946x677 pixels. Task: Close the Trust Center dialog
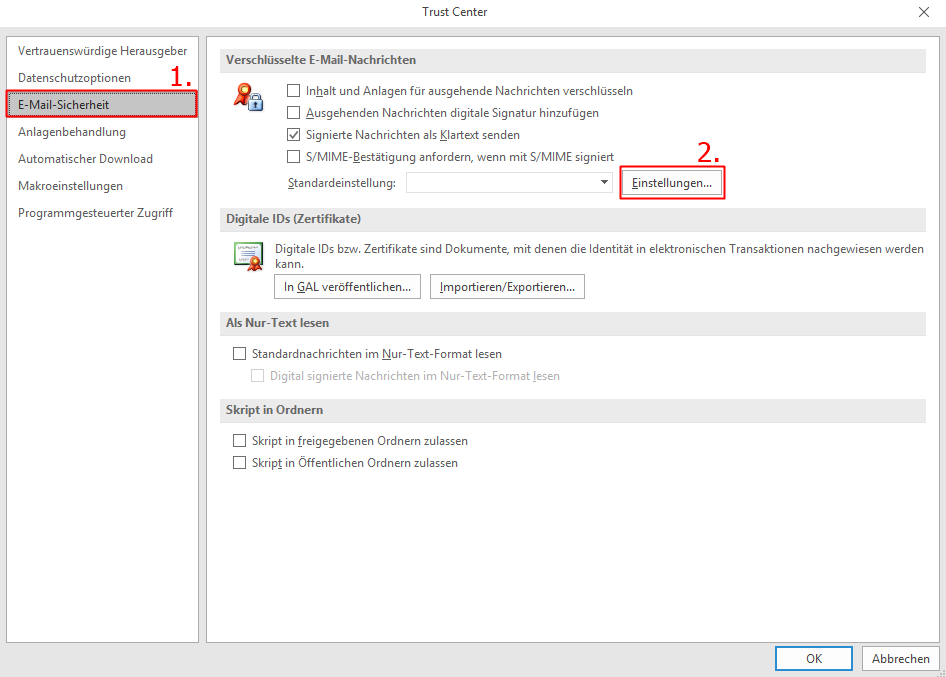coord(922,12)
